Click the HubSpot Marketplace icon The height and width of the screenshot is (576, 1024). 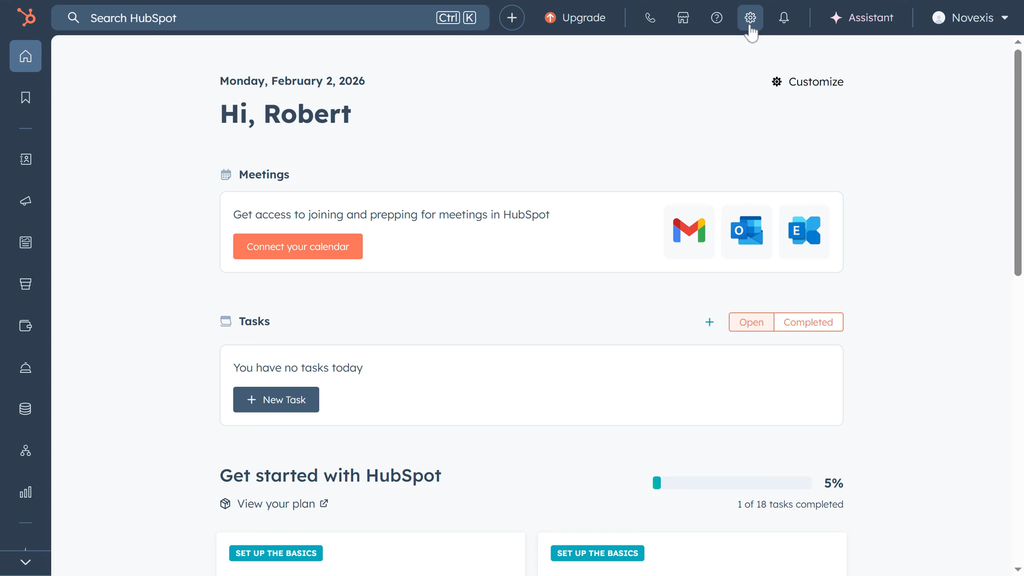(683, 18)
